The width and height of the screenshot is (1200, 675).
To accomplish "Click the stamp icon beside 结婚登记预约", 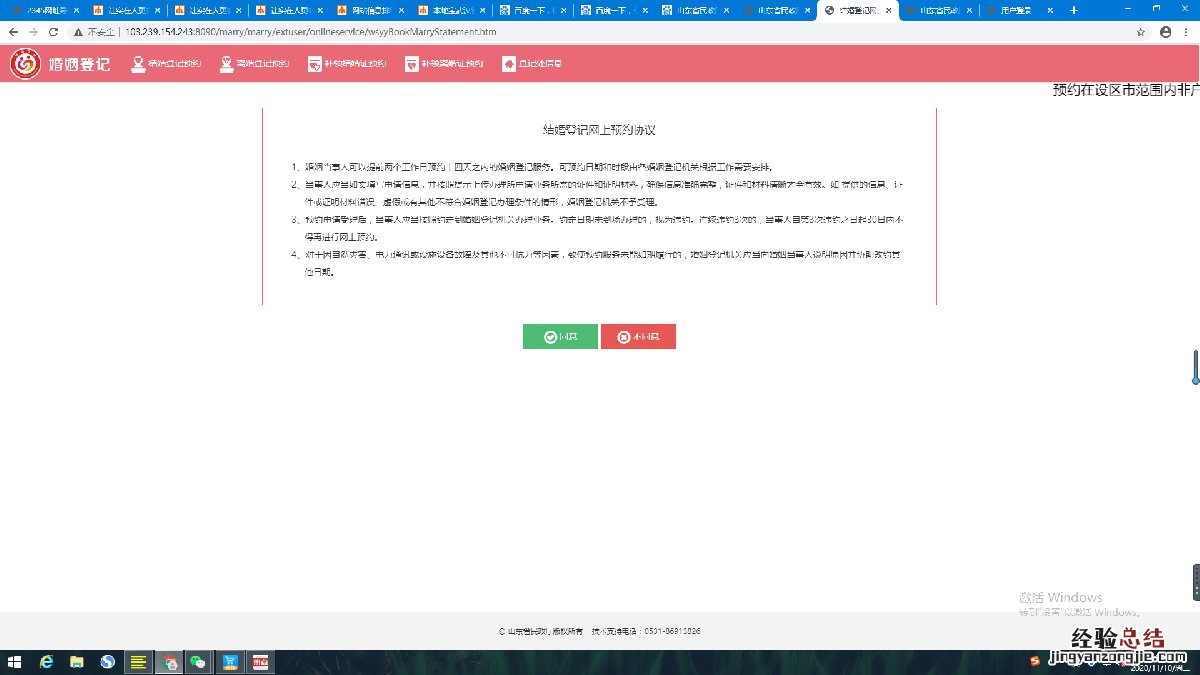I will pyautogui.click(x=138, y=64).
